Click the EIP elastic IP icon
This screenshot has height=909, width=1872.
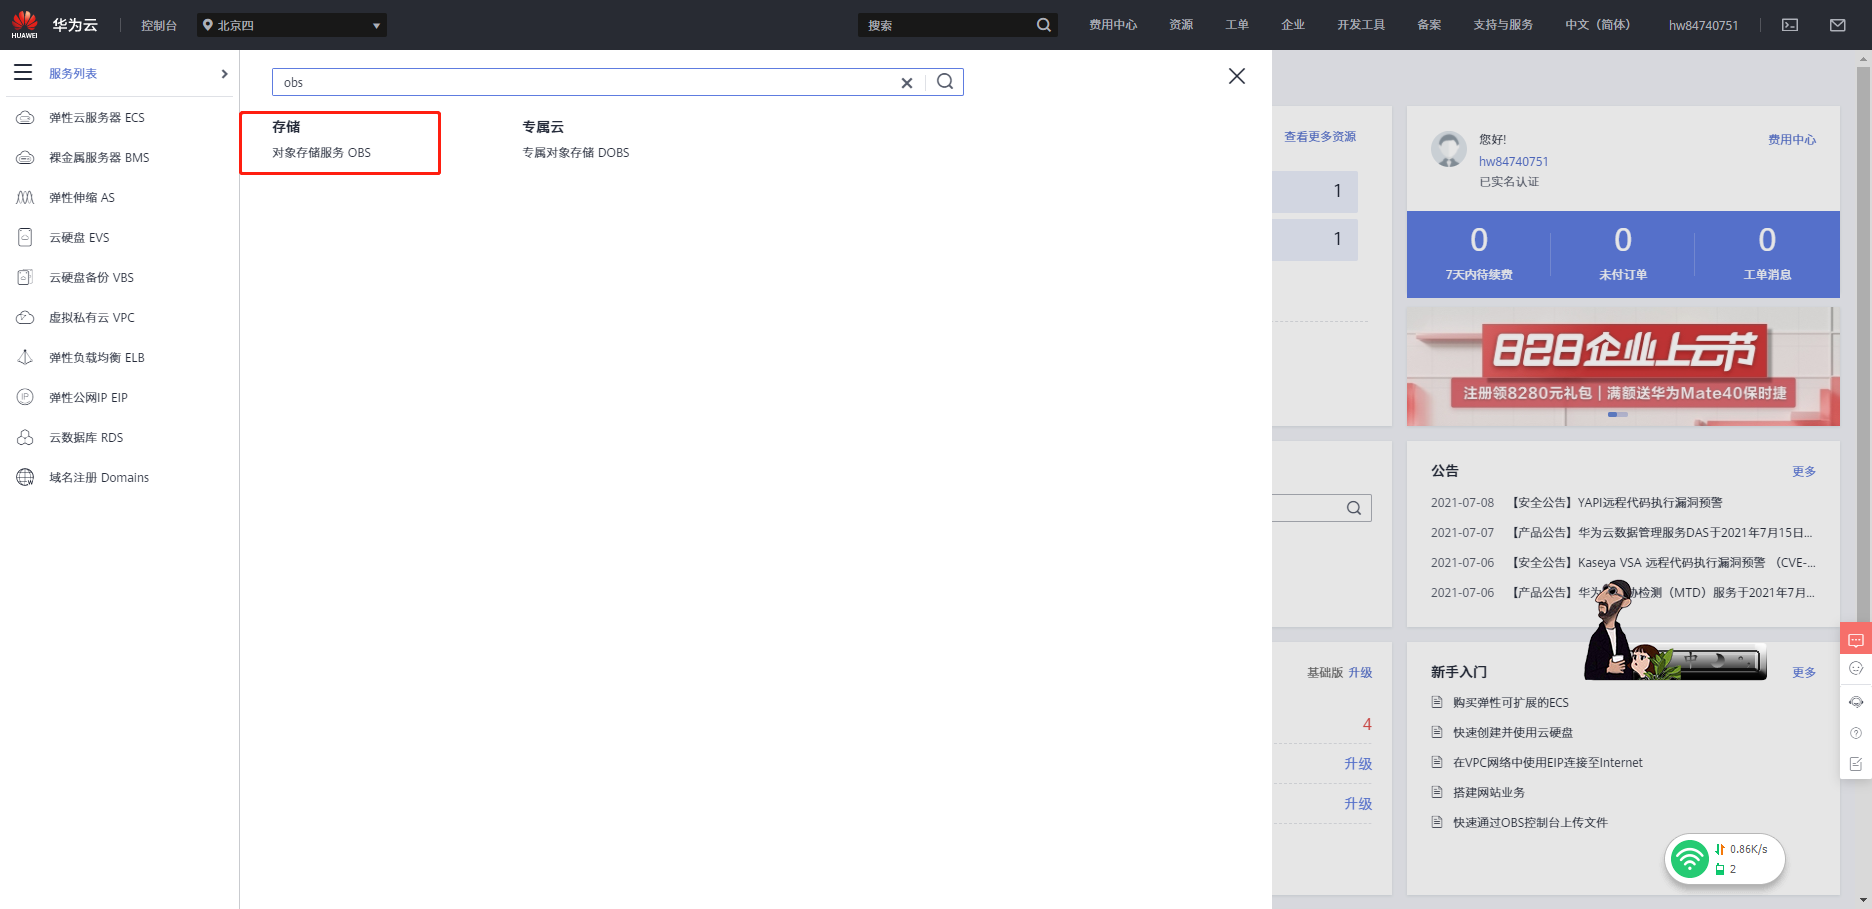(25, 398)
